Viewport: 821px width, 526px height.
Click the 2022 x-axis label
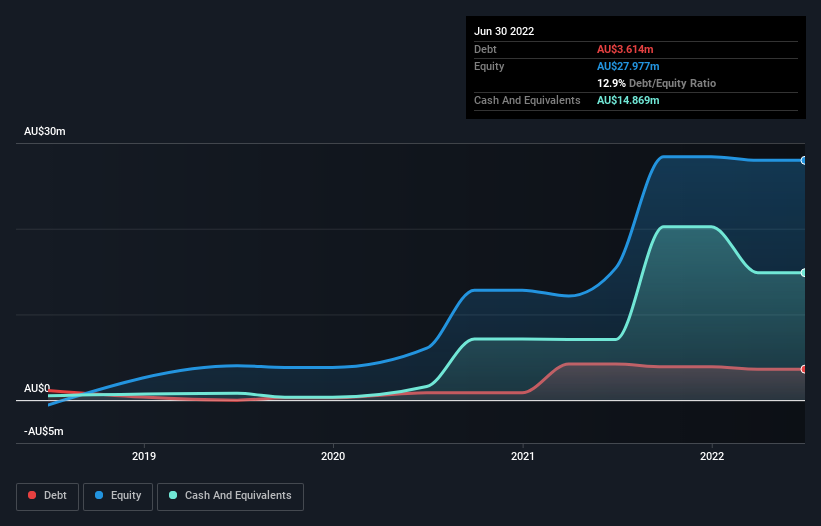coord(712,456)
